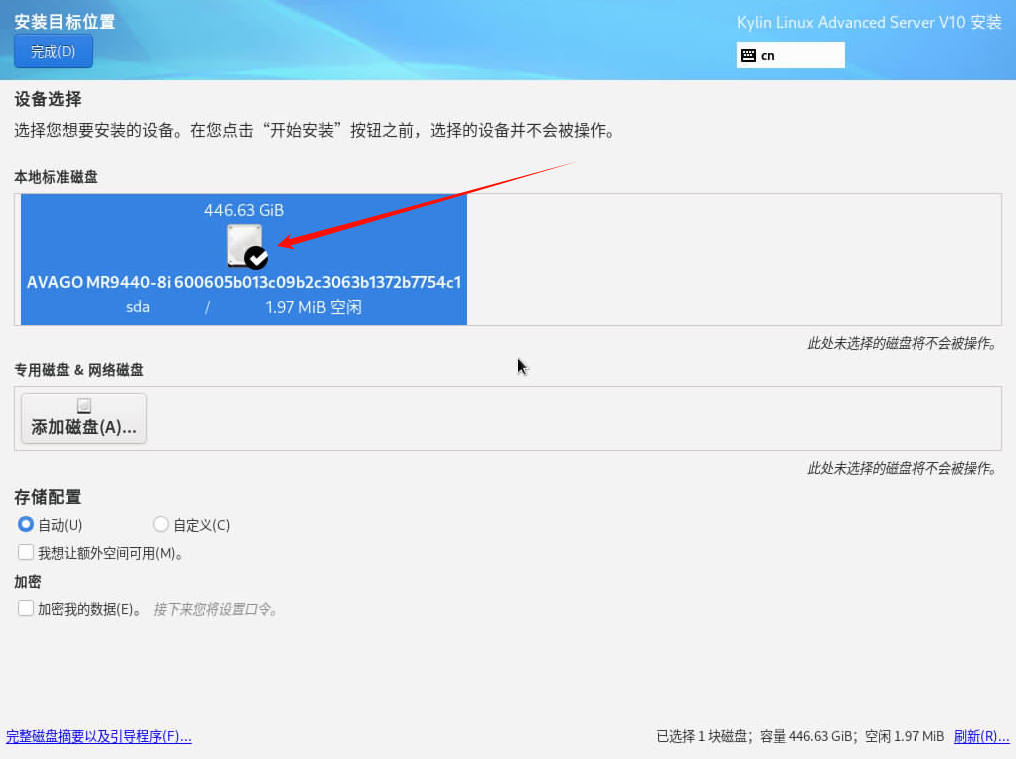Click the 446.63 GiB capacity label
1016x759 pixels.
pyautogui.click(x=244, y=210)
